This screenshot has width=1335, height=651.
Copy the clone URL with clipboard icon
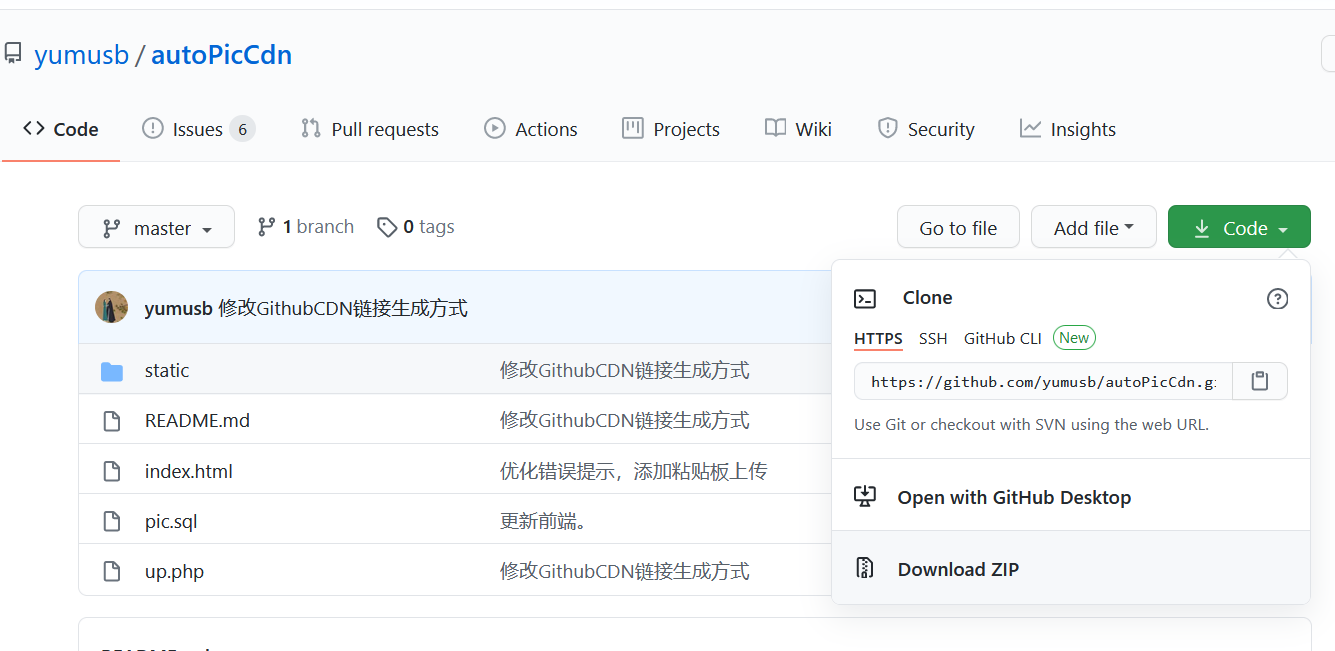tap(1260, 381)
